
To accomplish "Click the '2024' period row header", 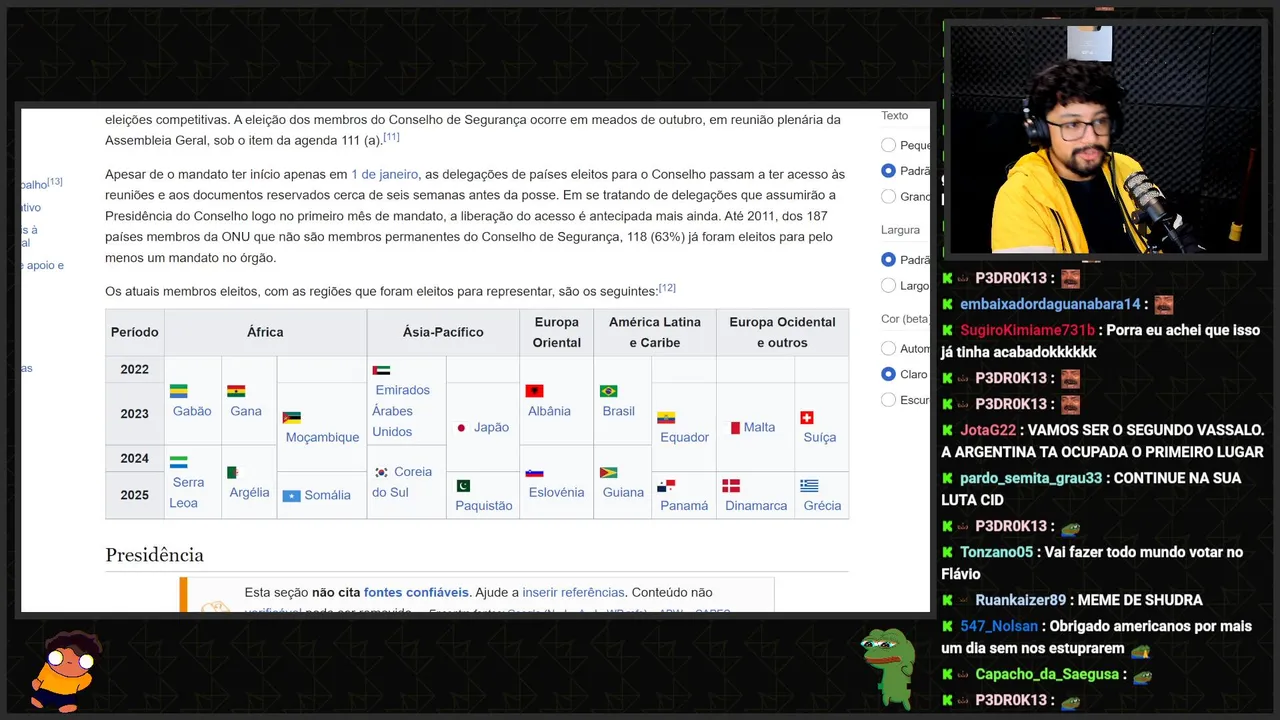I will pyautogui.click(x=135, y=458).
